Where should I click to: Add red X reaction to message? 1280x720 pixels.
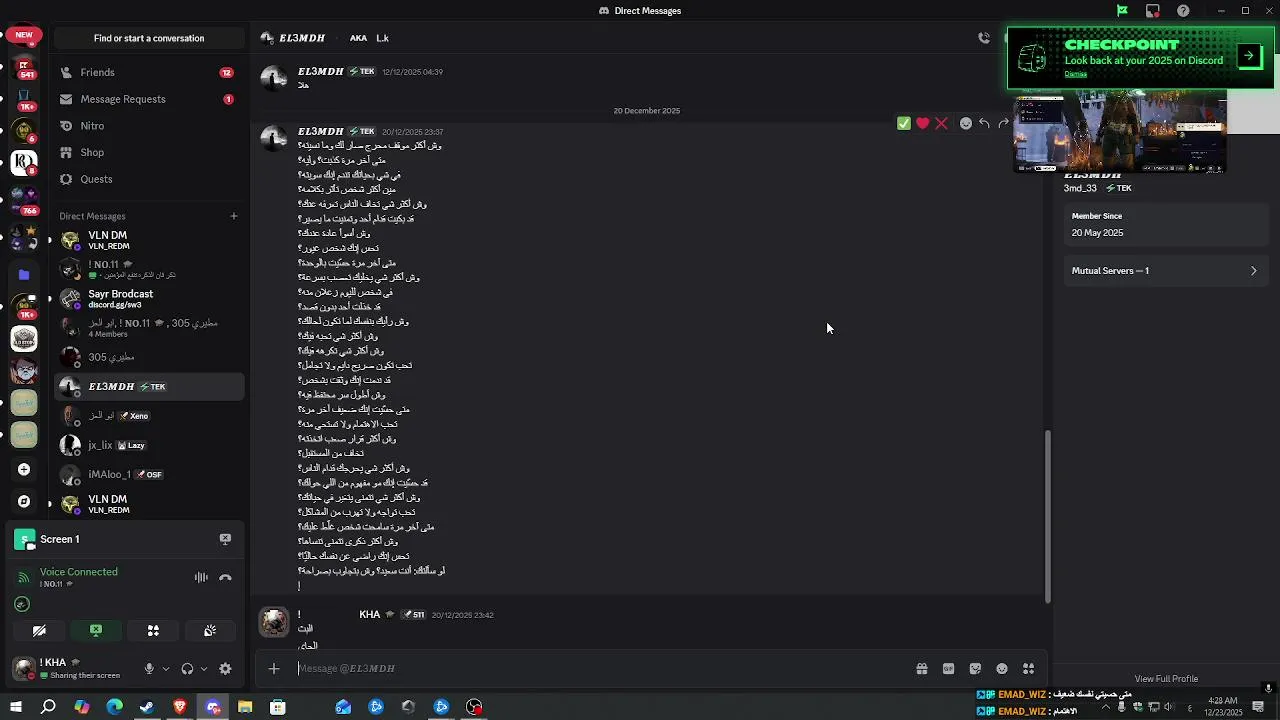[941, 123]
